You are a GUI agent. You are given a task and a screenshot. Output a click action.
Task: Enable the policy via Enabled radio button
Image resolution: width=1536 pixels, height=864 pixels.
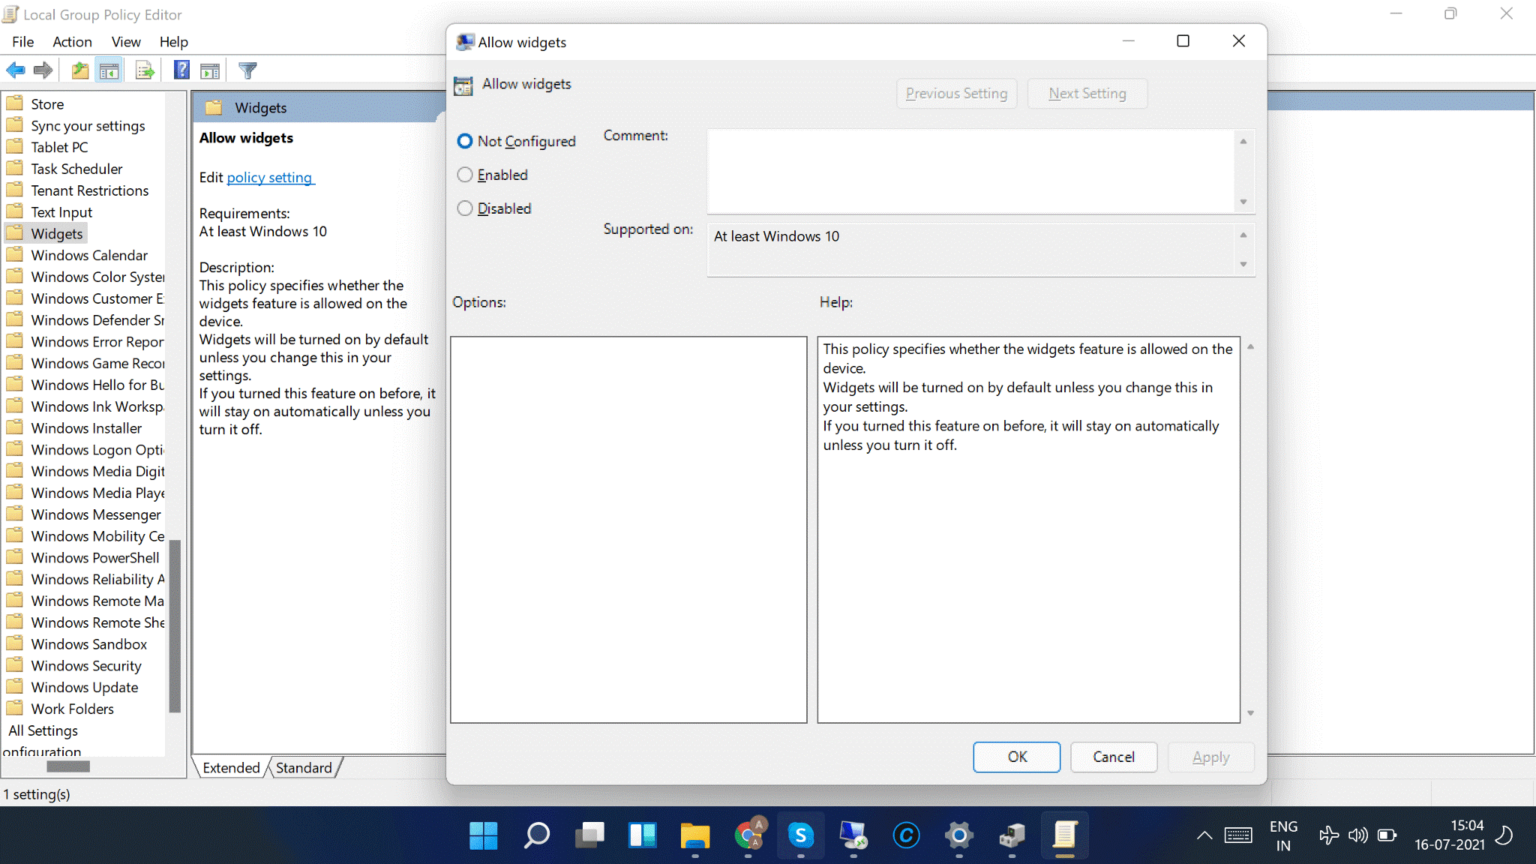click(x=464, y=174)
